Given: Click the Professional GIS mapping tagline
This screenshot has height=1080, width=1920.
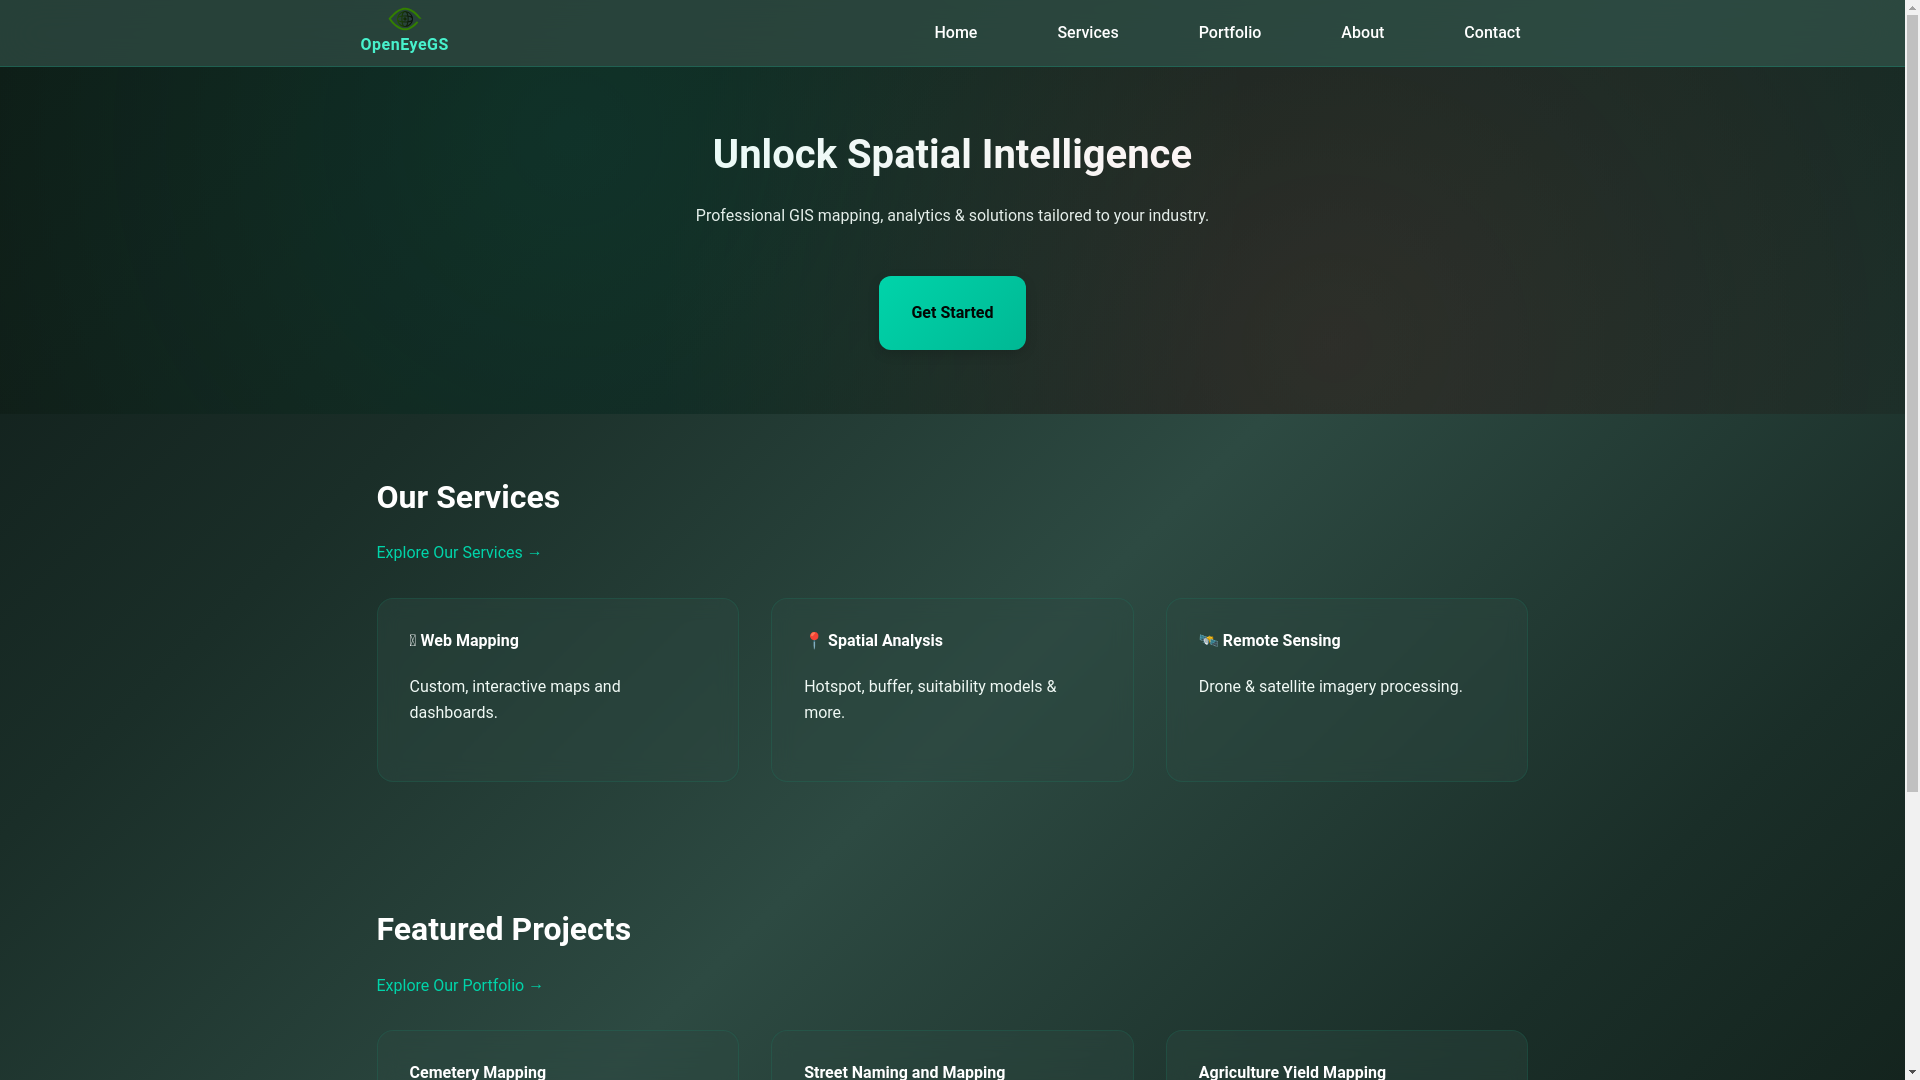Looking at the screenshot, I should (952, 216).
